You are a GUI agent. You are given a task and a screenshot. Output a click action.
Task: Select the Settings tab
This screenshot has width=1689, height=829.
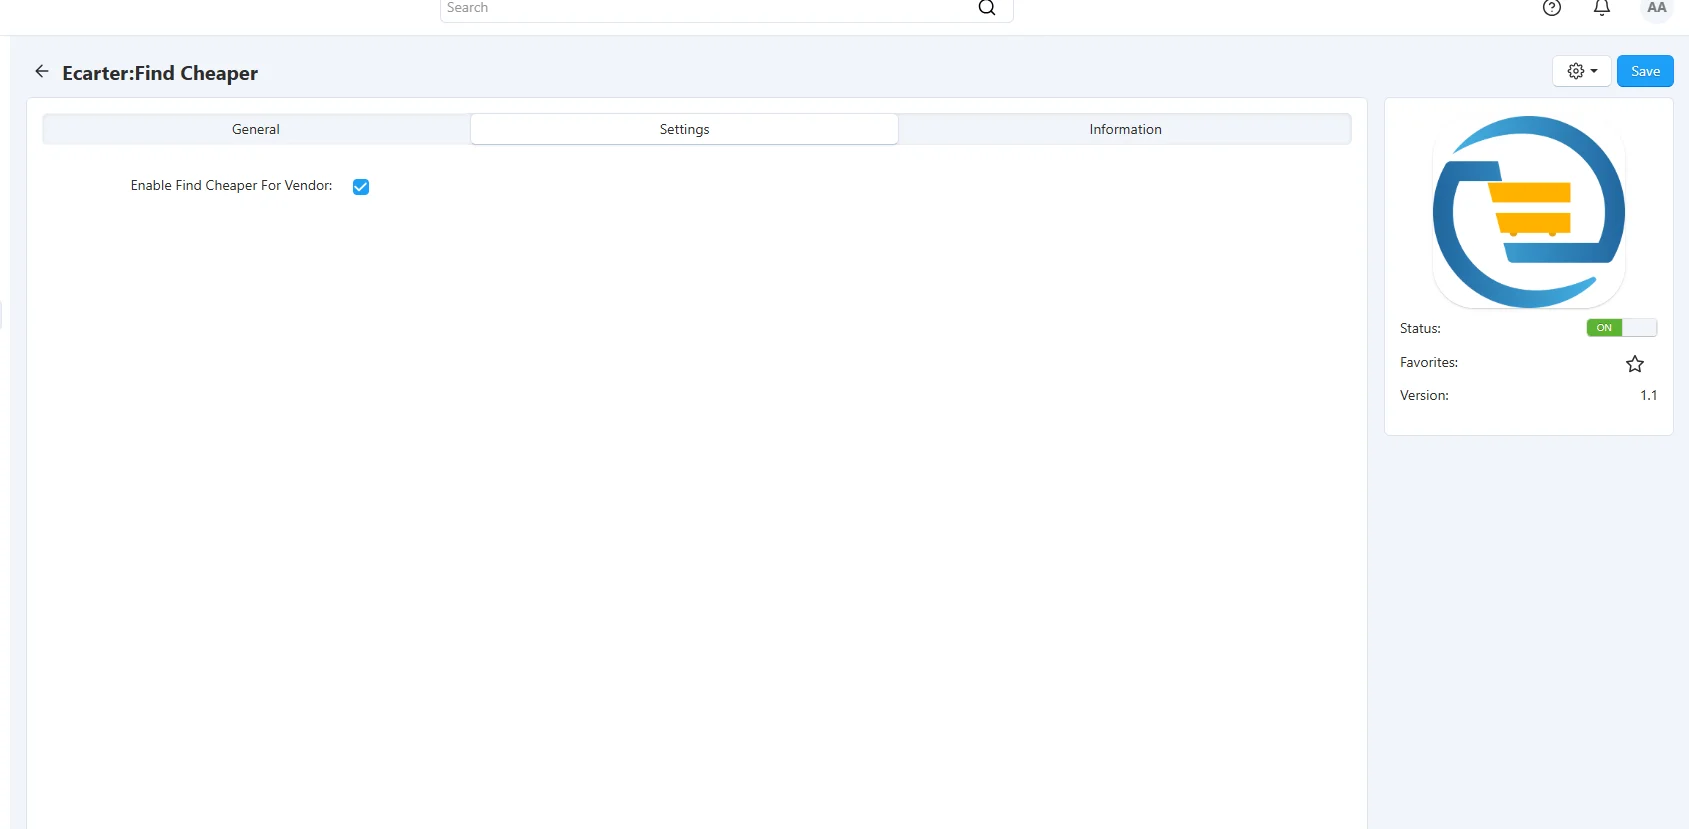(x=684, y=129)
